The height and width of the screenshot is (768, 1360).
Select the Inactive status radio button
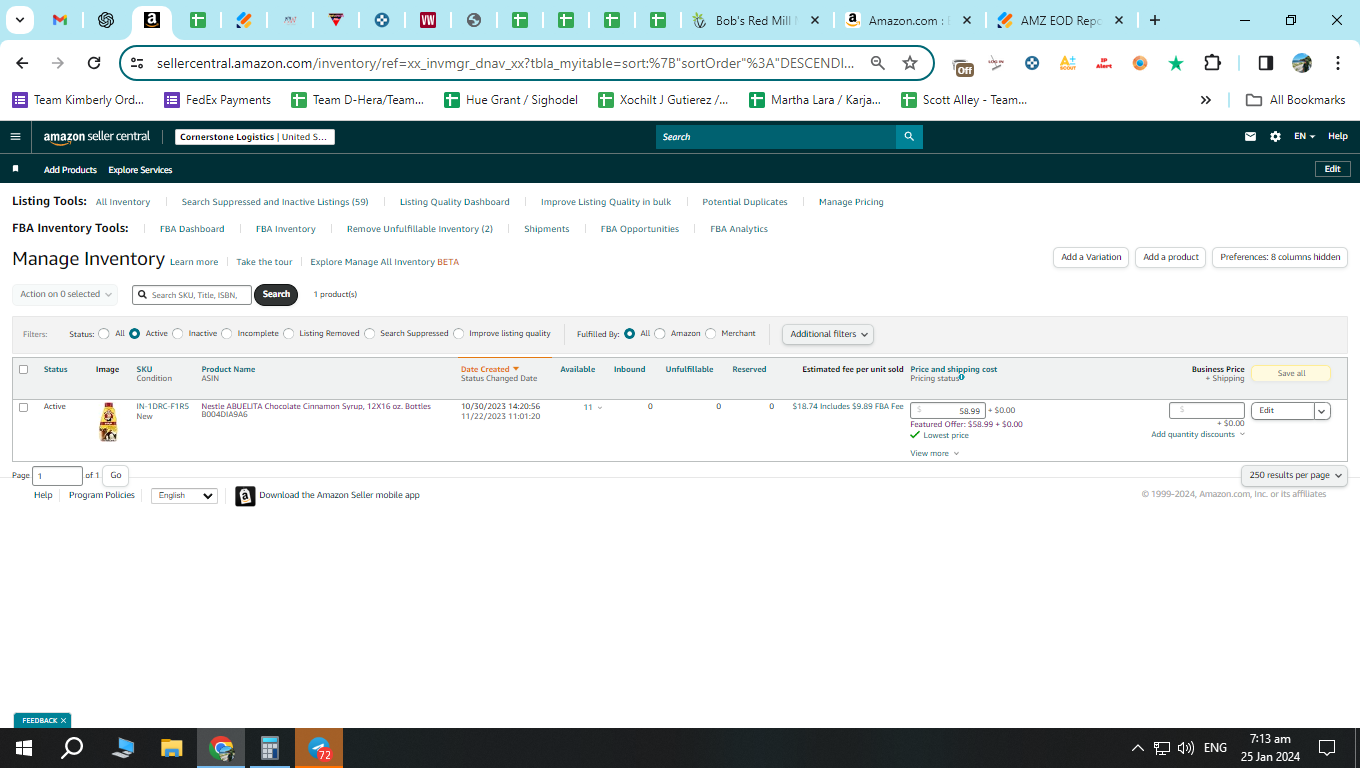178,334
